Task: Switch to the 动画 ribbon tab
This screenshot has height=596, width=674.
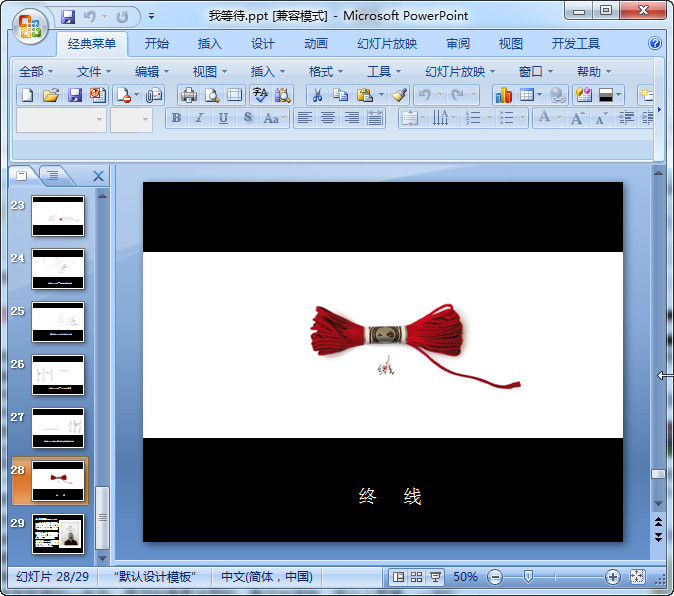Action: (315, 44)
